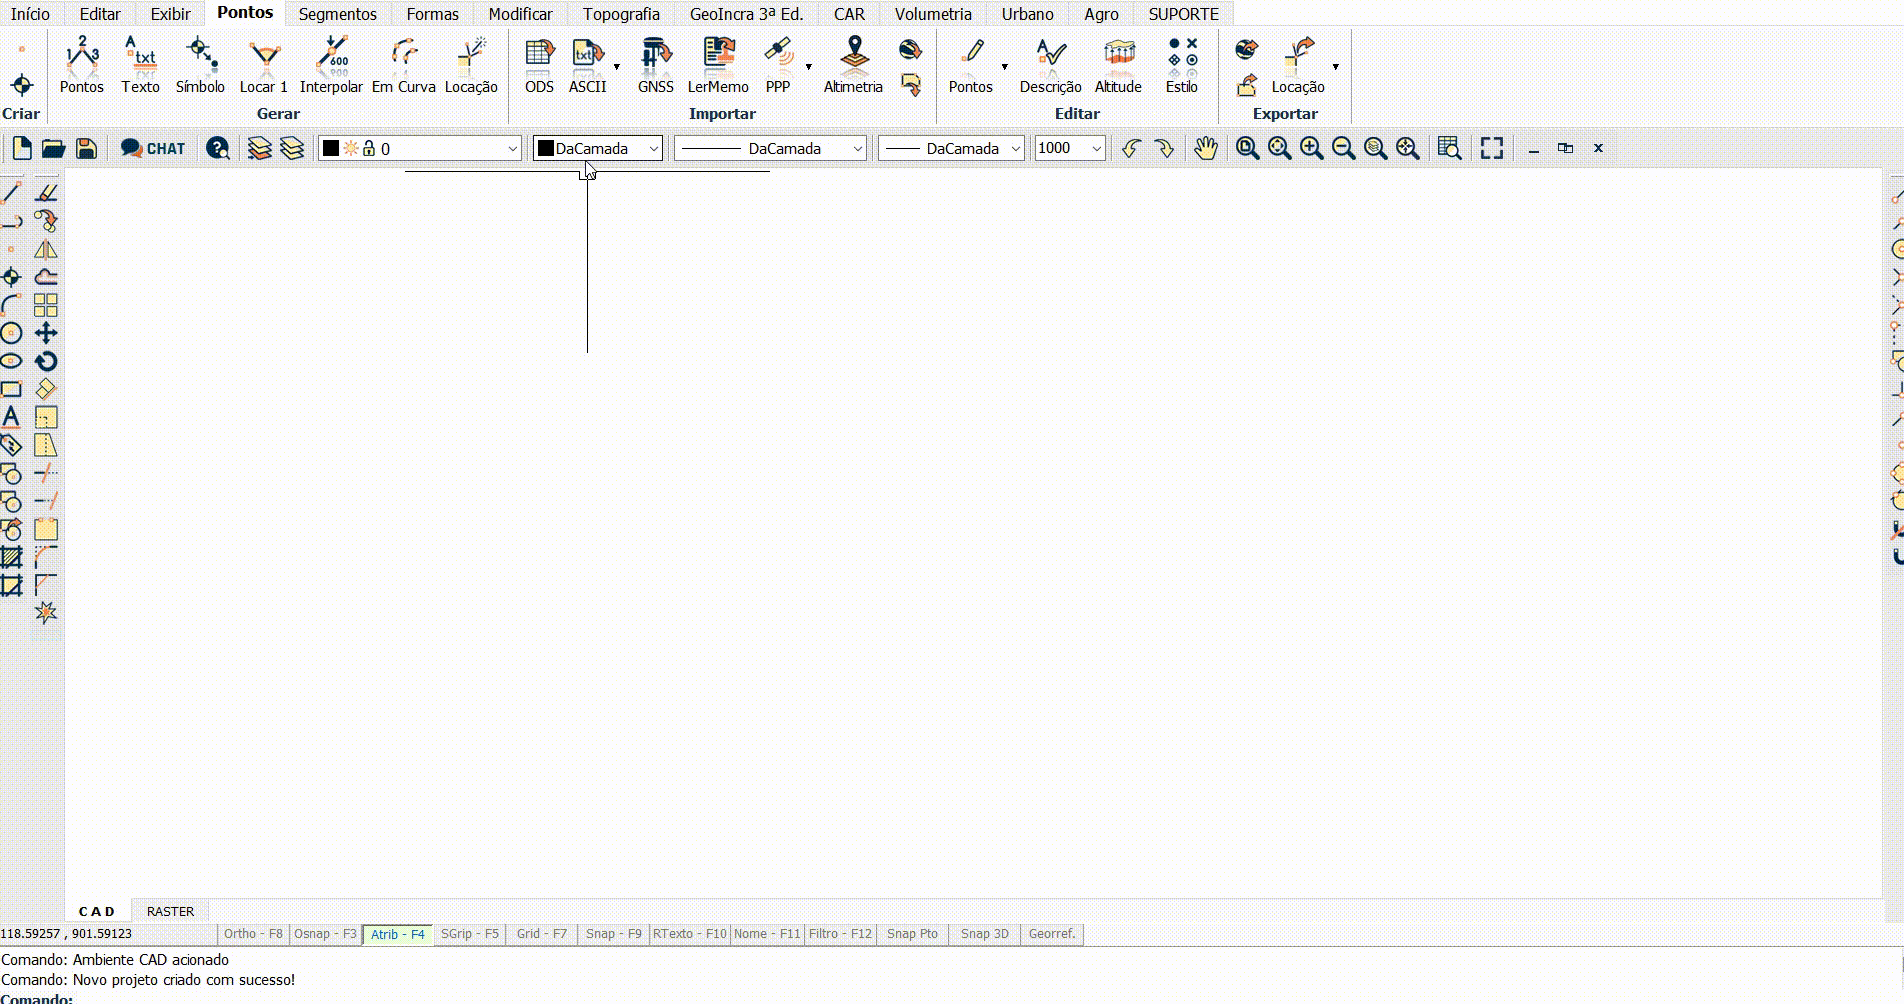The width and height of the screenshot is (1904, 1004).
Task: Turn on Grid - F7 mode
Action: pyautogui.click(x=540, y=933)
